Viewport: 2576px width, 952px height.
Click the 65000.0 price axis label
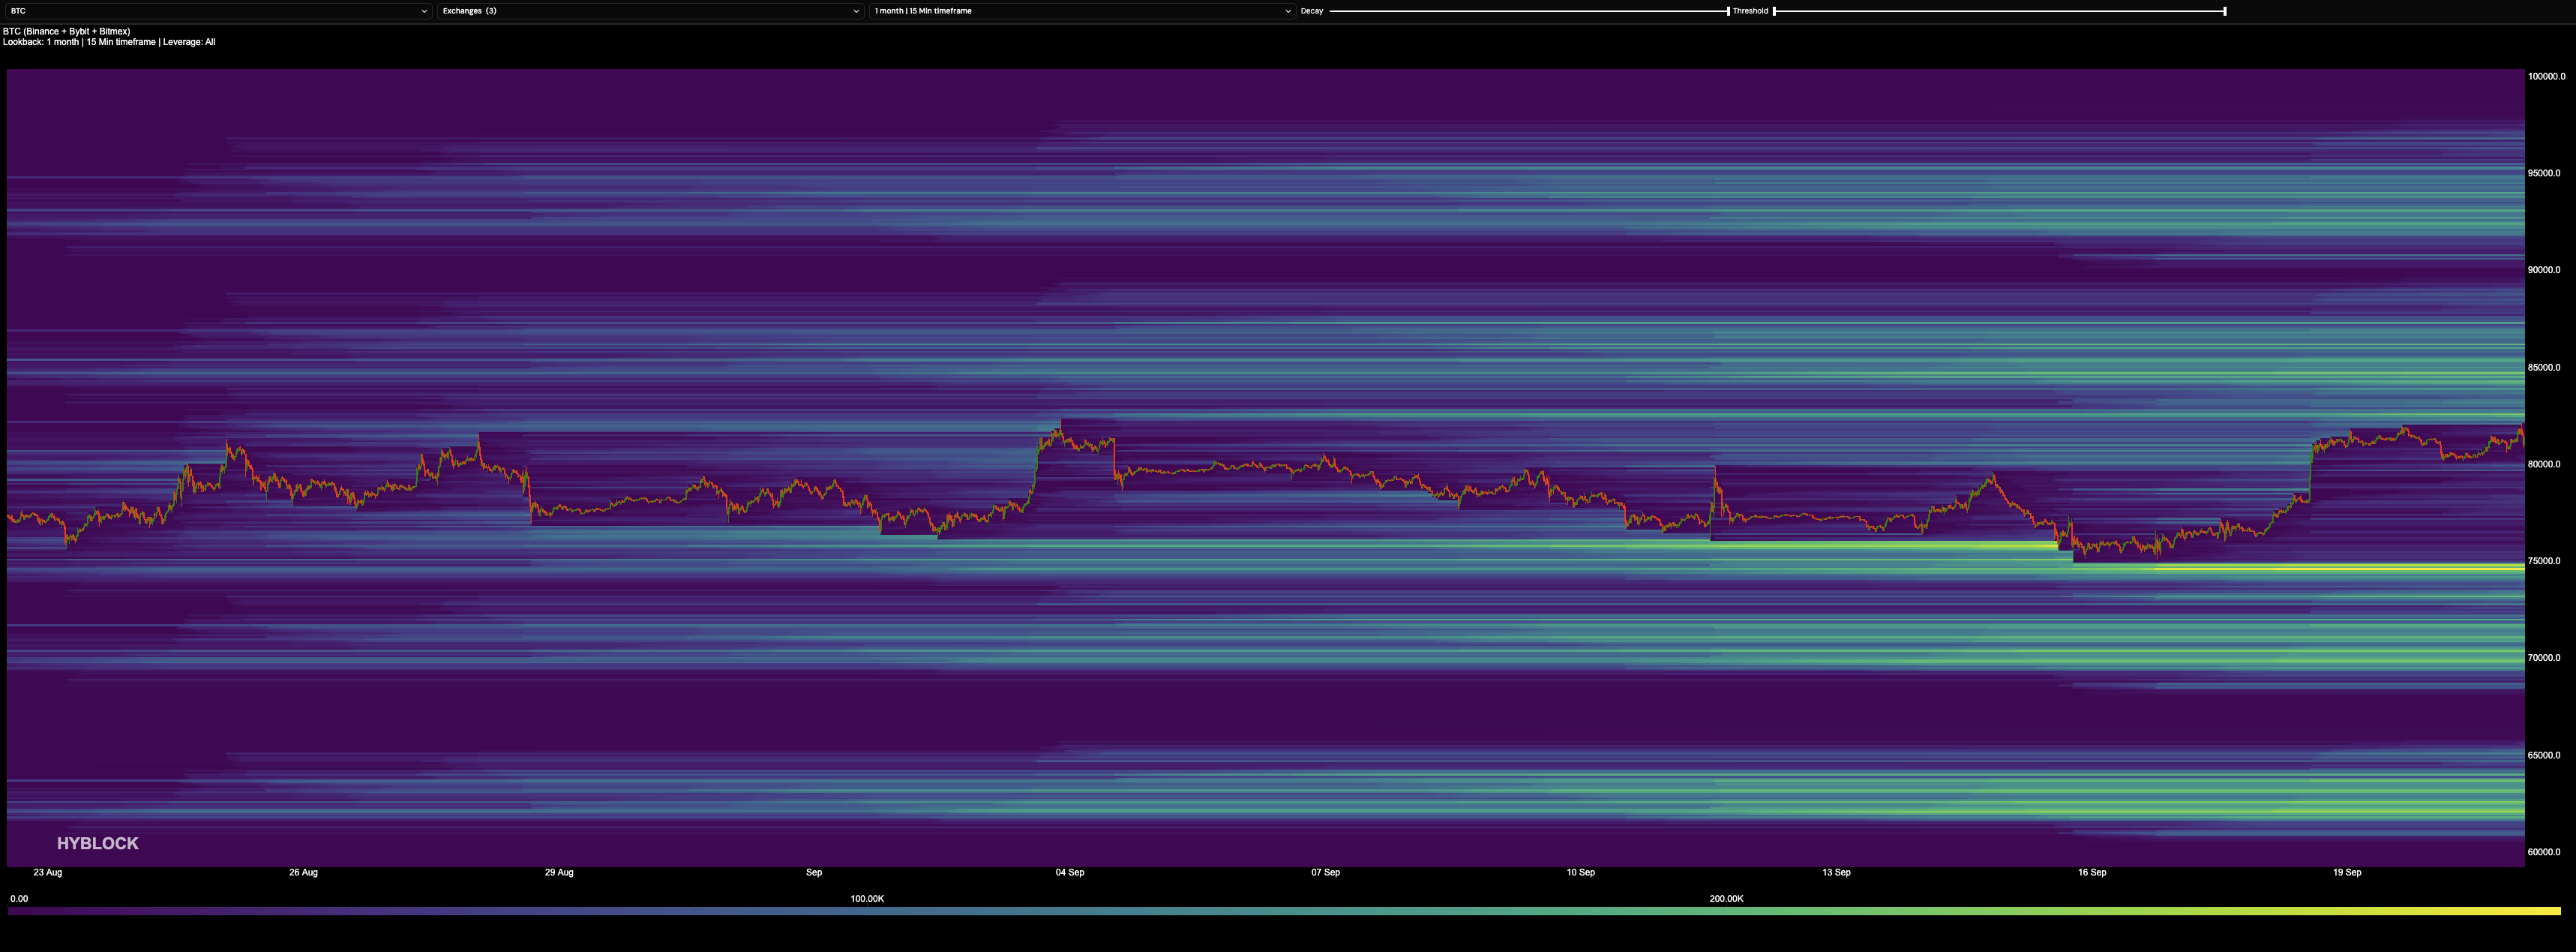(x=2545, y=755)
